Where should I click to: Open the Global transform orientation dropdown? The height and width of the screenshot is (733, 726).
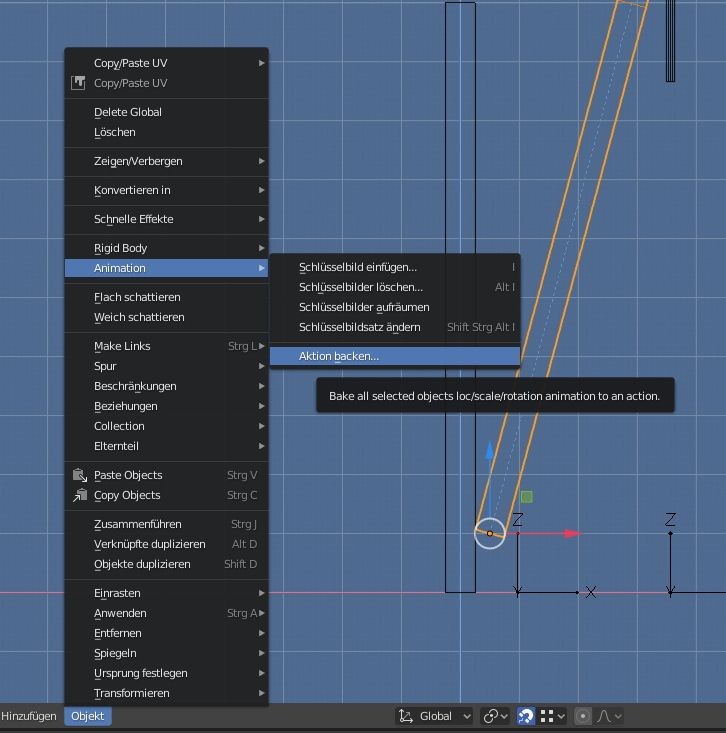(x=434, y=716)
